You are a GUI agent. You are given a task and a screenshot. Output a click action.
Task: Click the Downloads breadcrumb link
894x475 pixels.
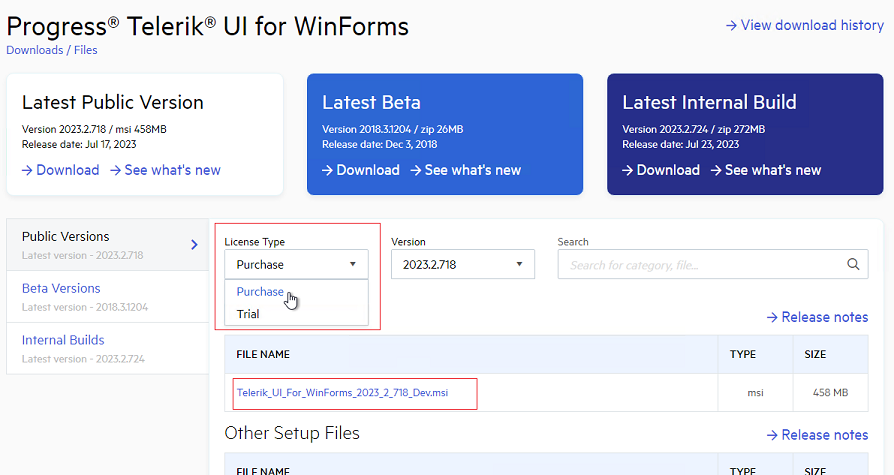(35, 50)
